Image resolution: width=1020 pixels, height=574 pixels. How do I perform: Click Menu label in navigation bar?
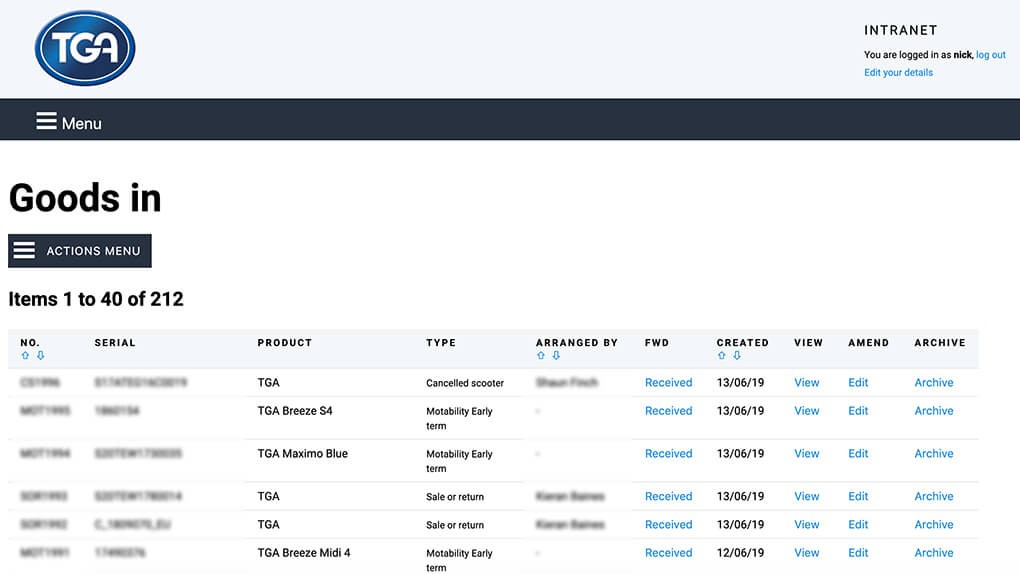click(81, 123)
